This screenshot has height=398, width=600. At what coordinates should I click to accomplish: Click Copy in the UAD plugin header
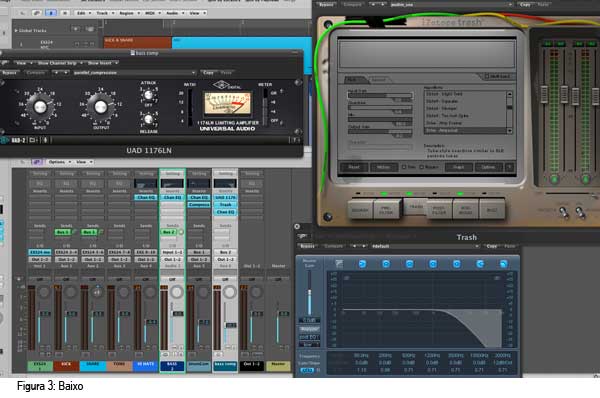coord(208,73)
